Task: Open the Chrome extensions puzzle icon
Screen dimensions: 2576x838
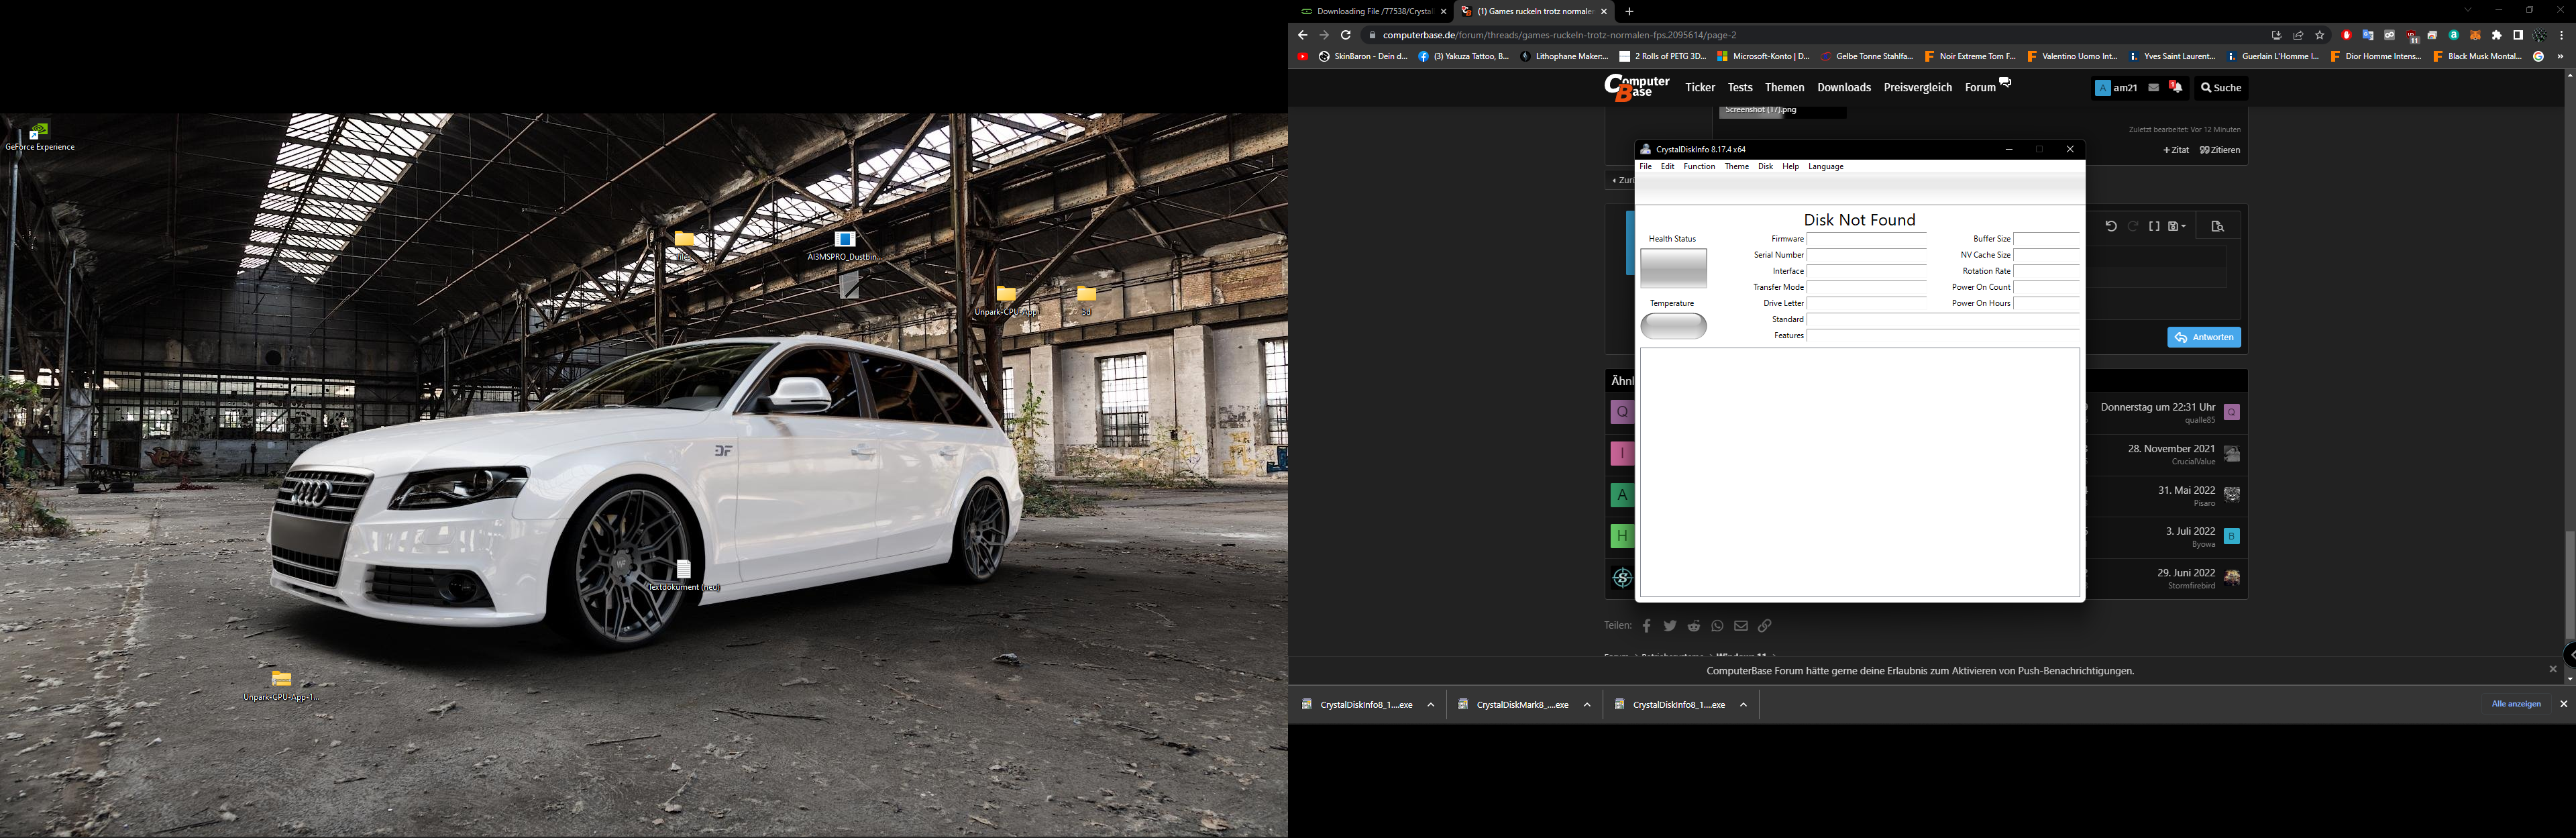Action: 2497,35
